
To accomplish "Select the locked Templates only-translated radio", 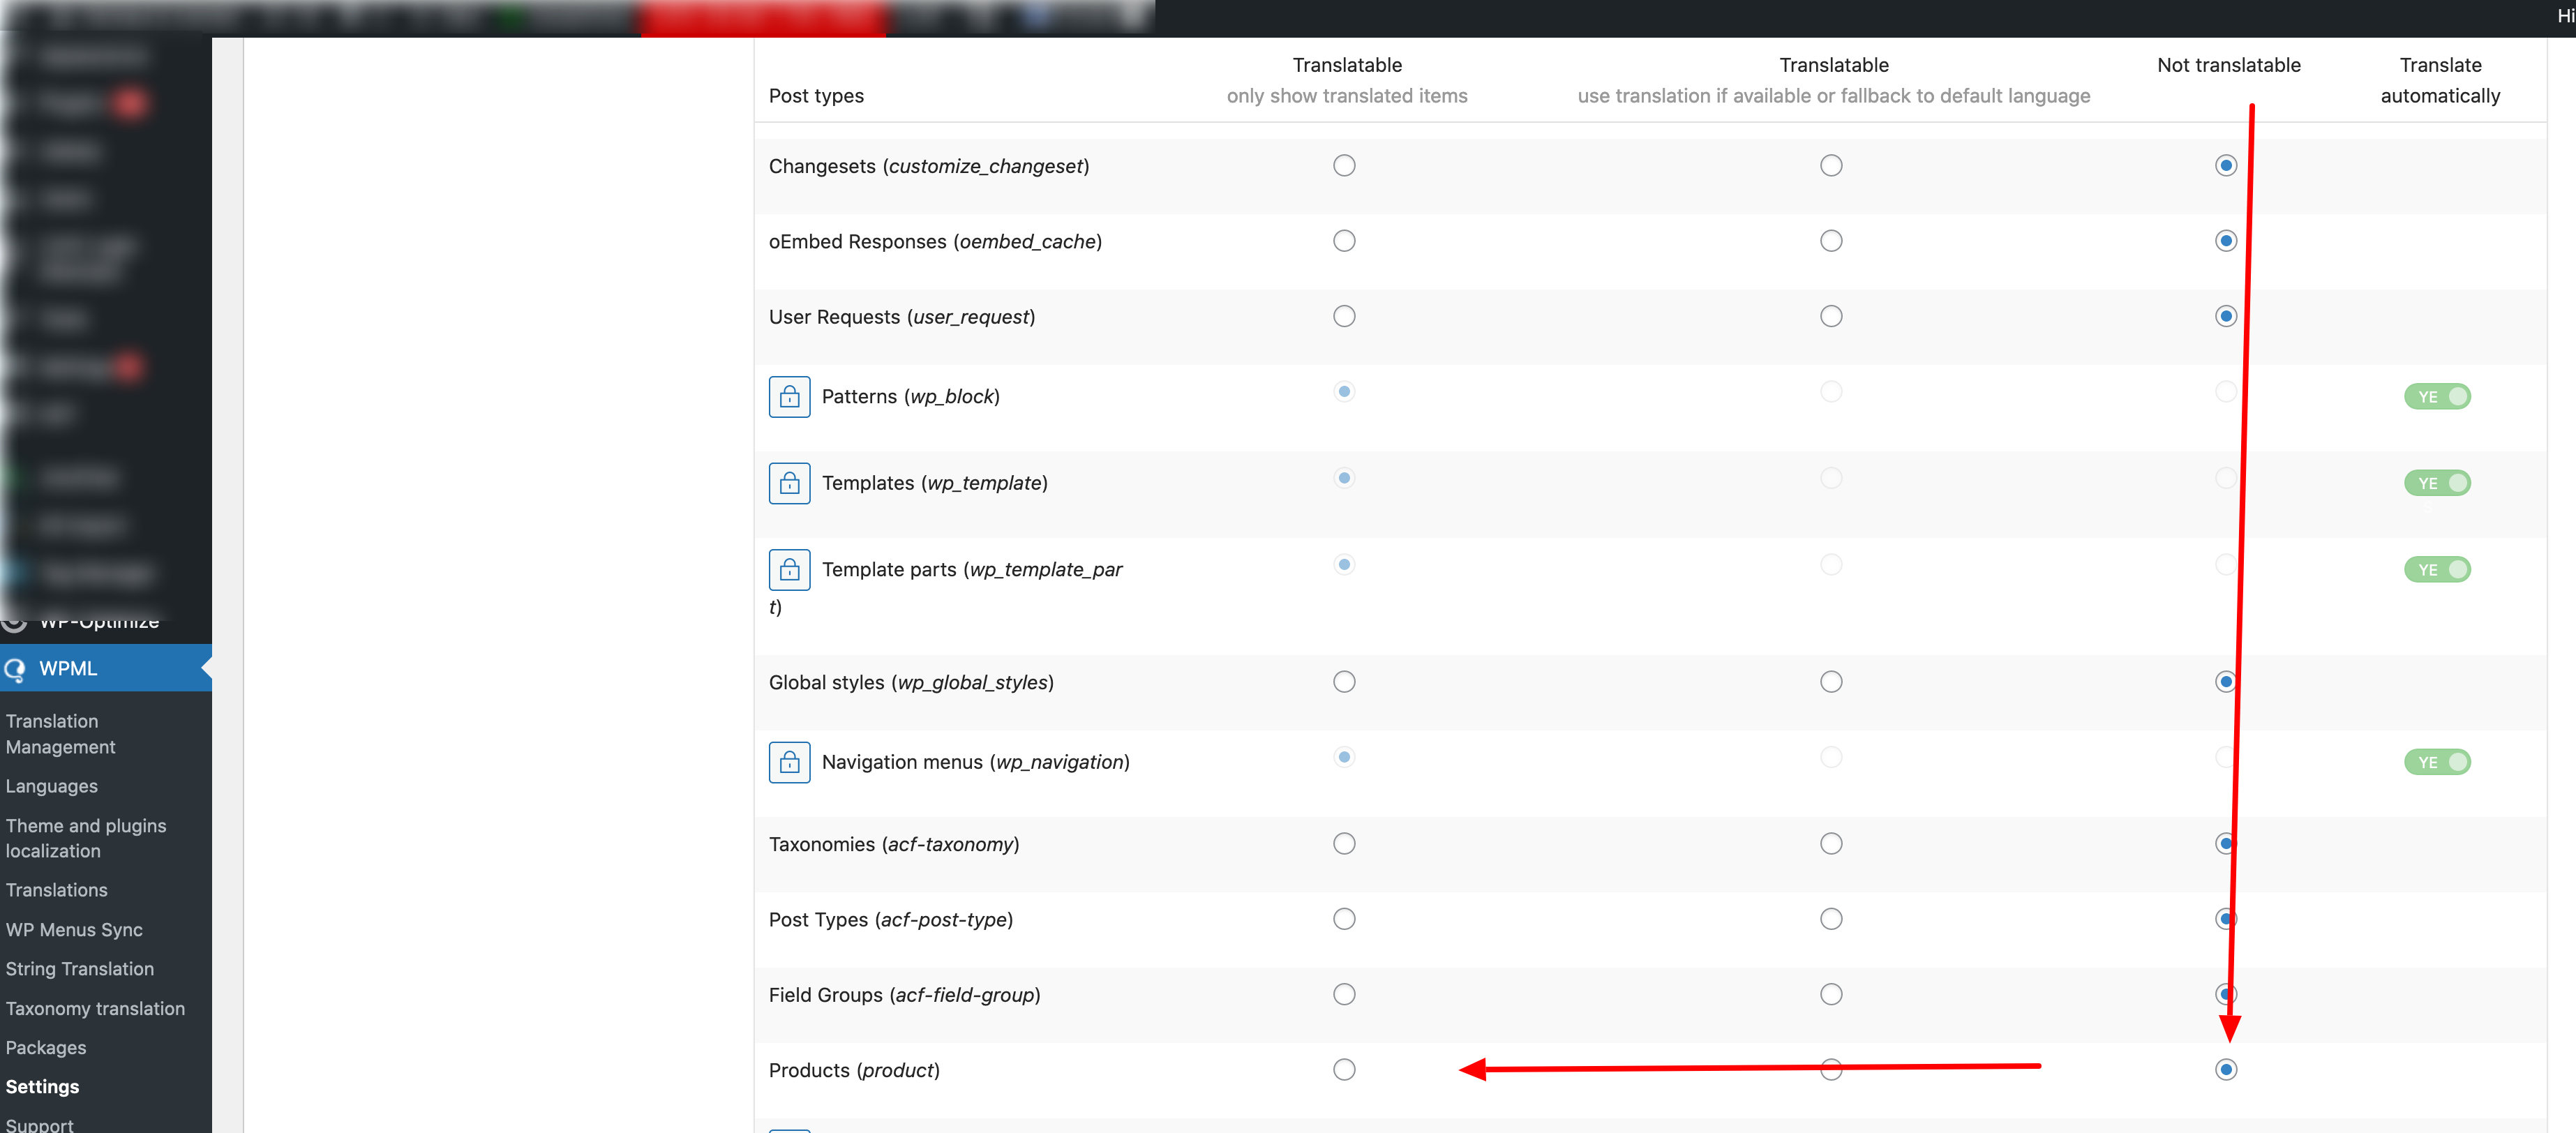I will (x=1344, y=478).
